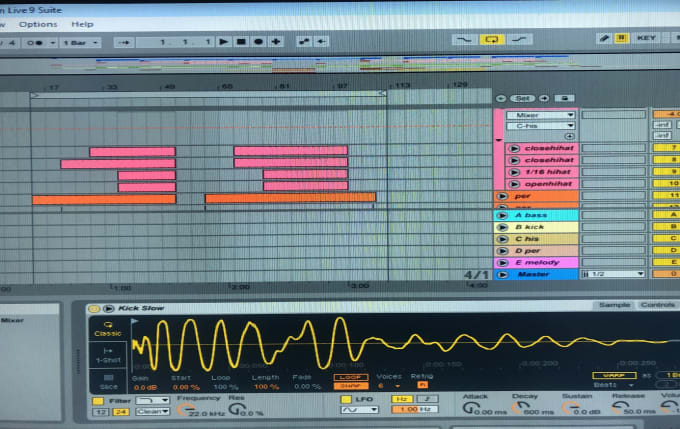The height and width of the screenshot is (429, 680).
Task: Open the Clean filter circuit dropdown
Action: 152,412
